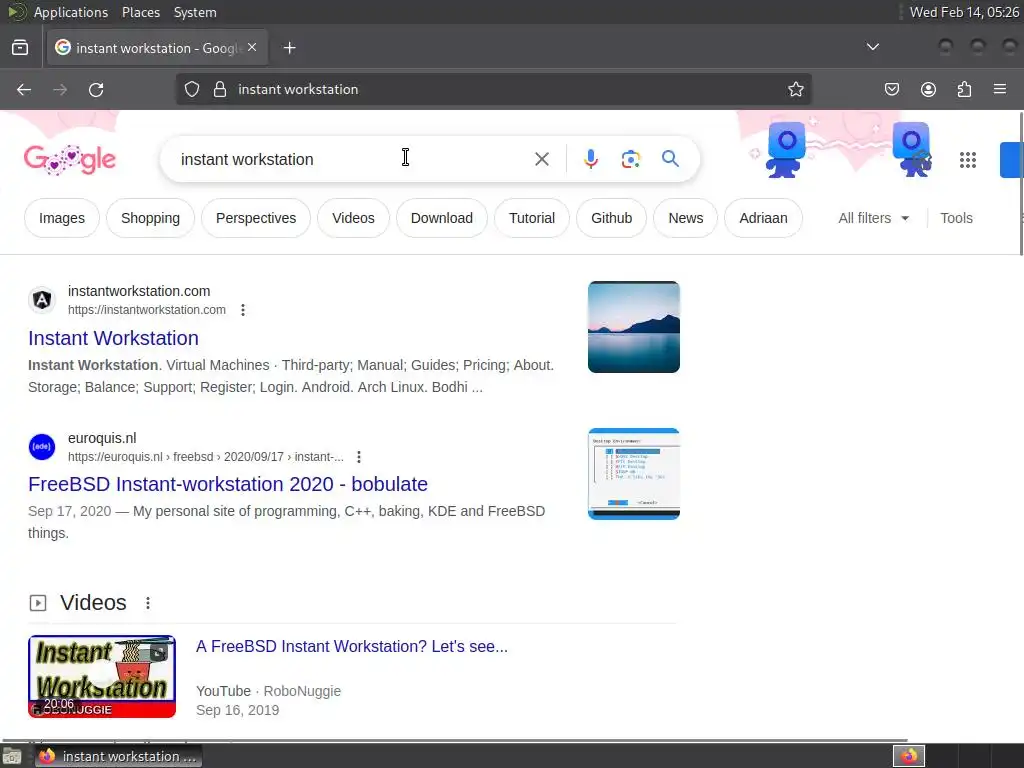The width and height of the screenshot is (1024, 768).
Task: Open the Tools option
Action: [956, 218]
